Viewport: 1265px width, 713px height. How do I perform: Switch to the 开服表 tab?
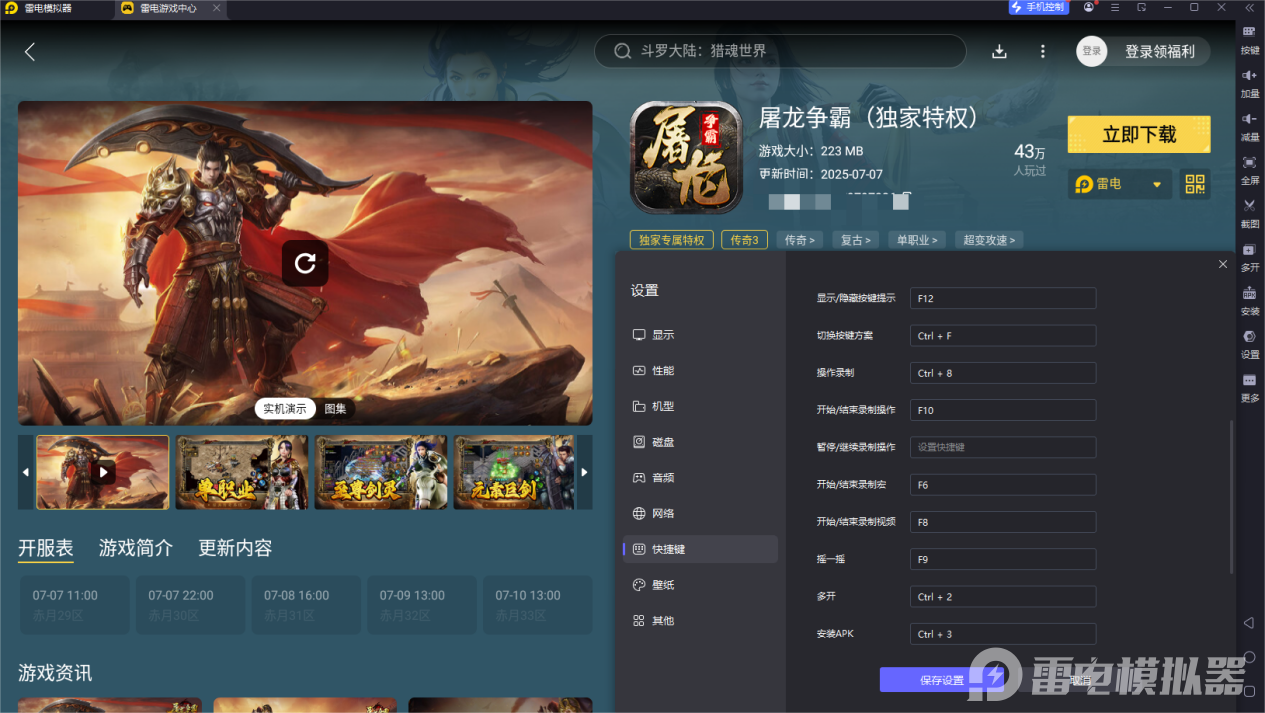coord(46,548)
